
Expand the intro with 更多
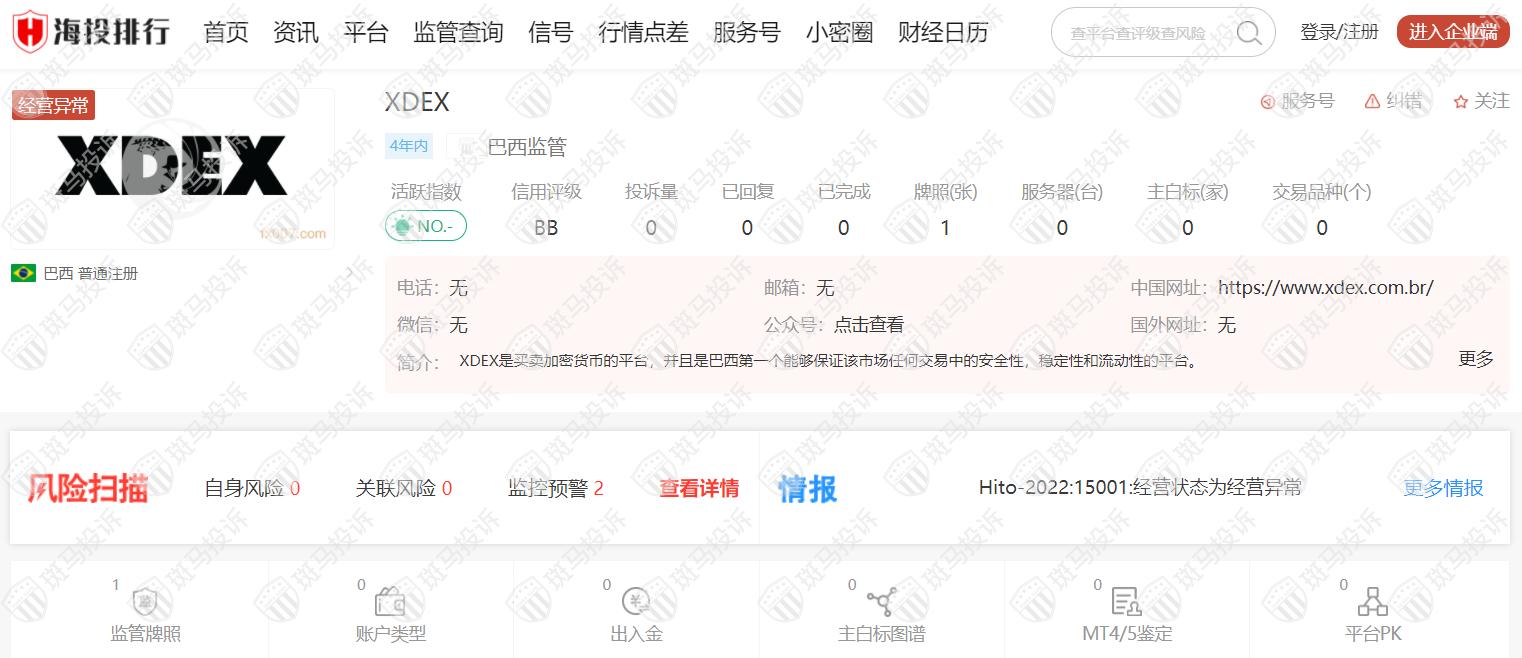click(x=1476, y=359)
